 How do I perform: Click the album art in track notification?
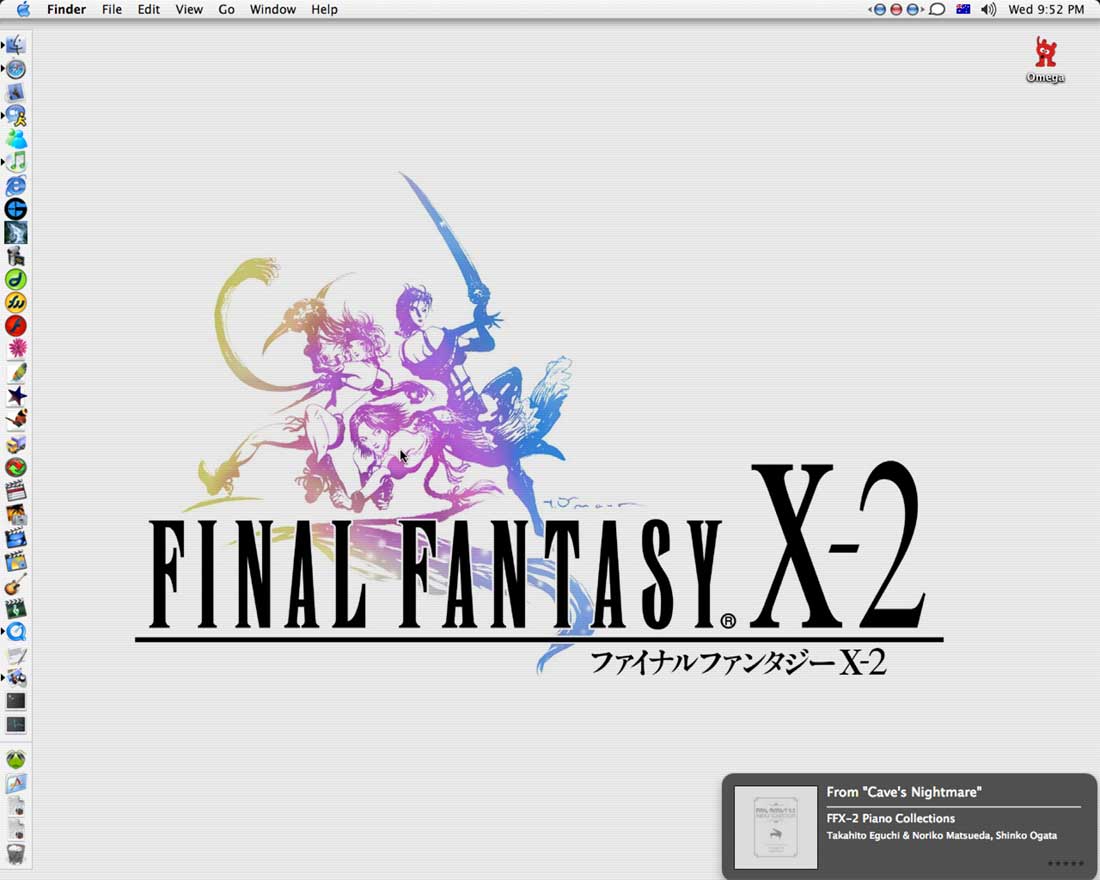[775, 827]
